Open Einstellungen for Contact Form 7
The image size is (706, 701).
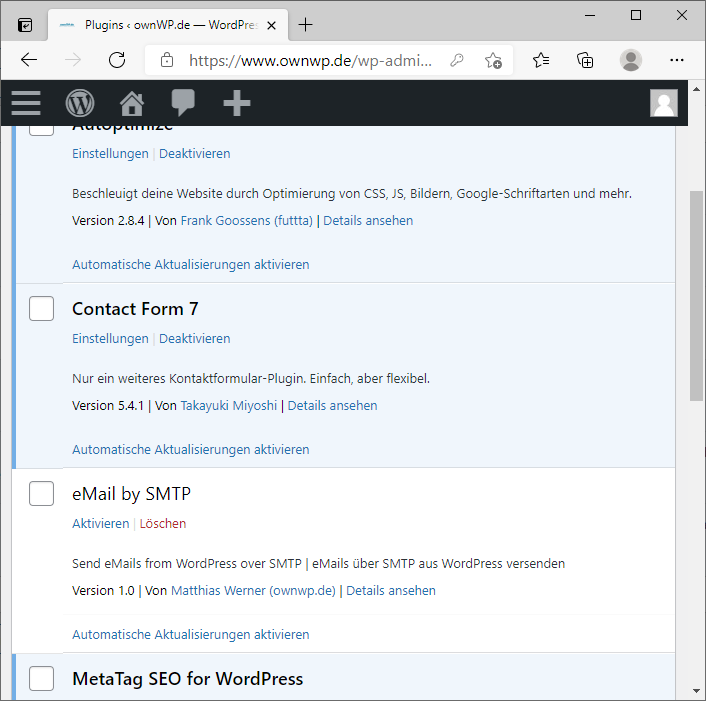pyautogui.click(x=110, y=339)
